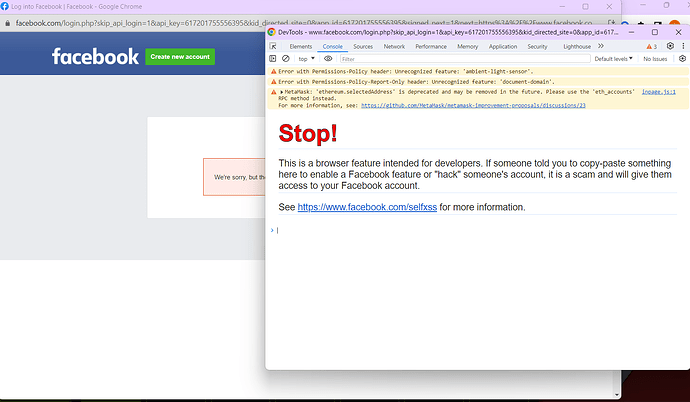This screenshot has height=402, width=690.
Task: Open the Network tab
Action: pyautogui.click(x=394, y=46)
